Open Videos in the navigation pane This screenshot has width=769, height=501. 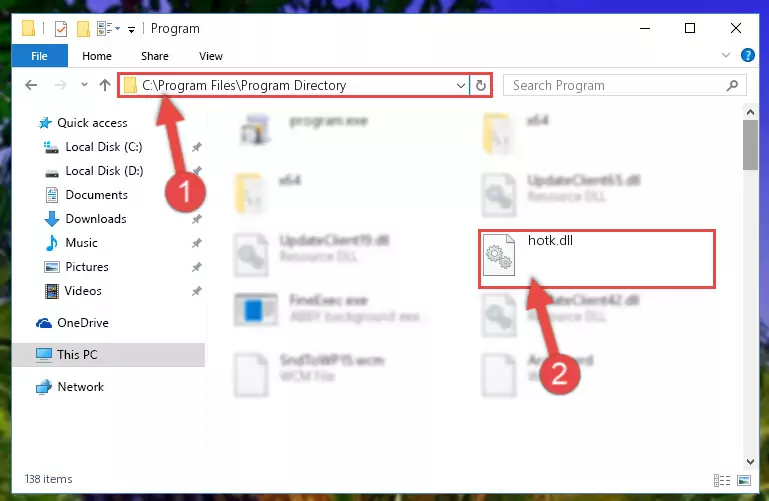83,291
